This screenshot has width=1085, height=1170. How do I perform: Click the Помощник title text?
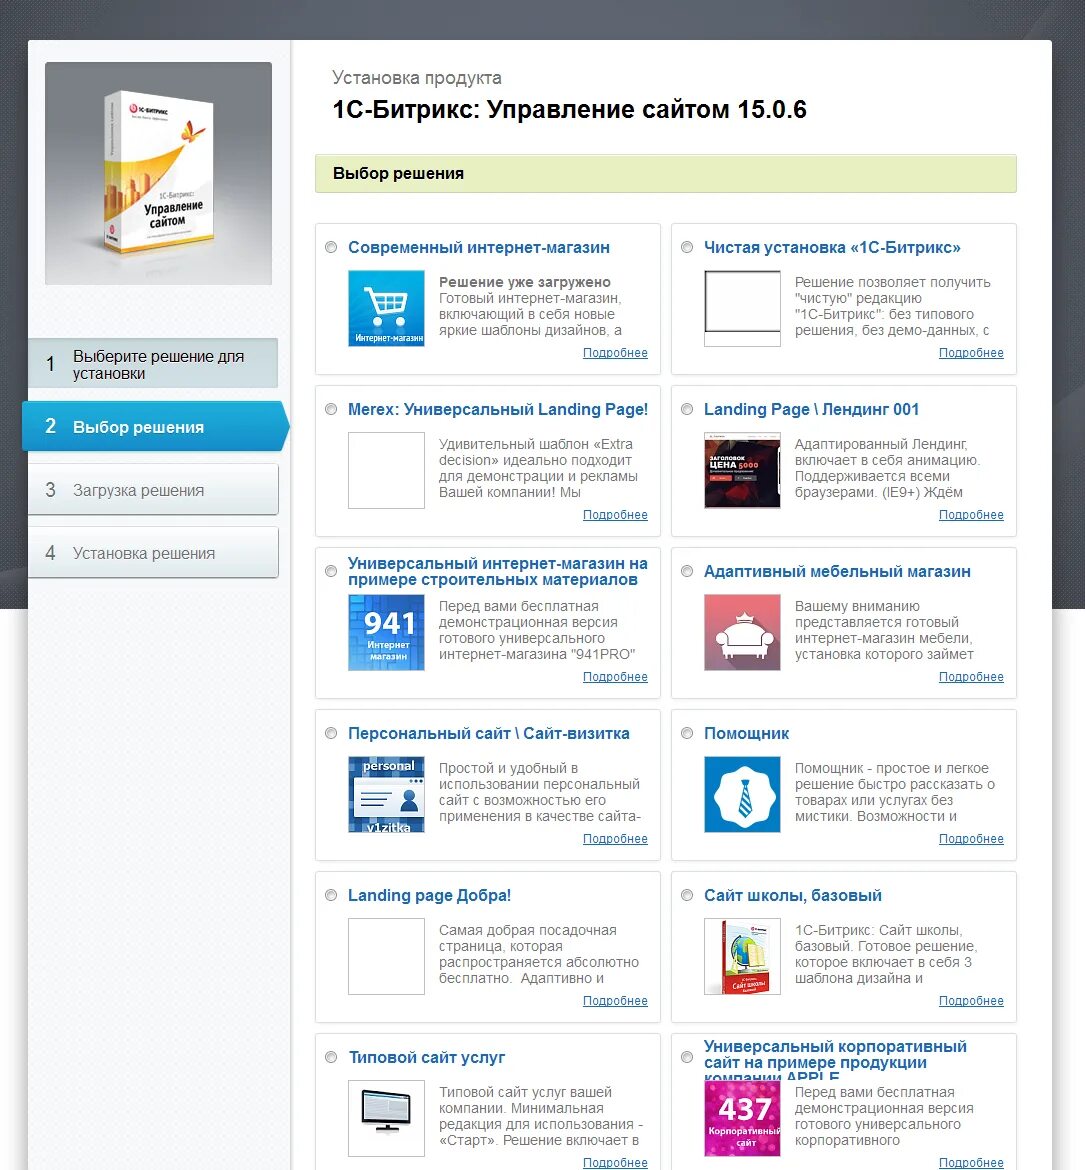coord(746,733)
